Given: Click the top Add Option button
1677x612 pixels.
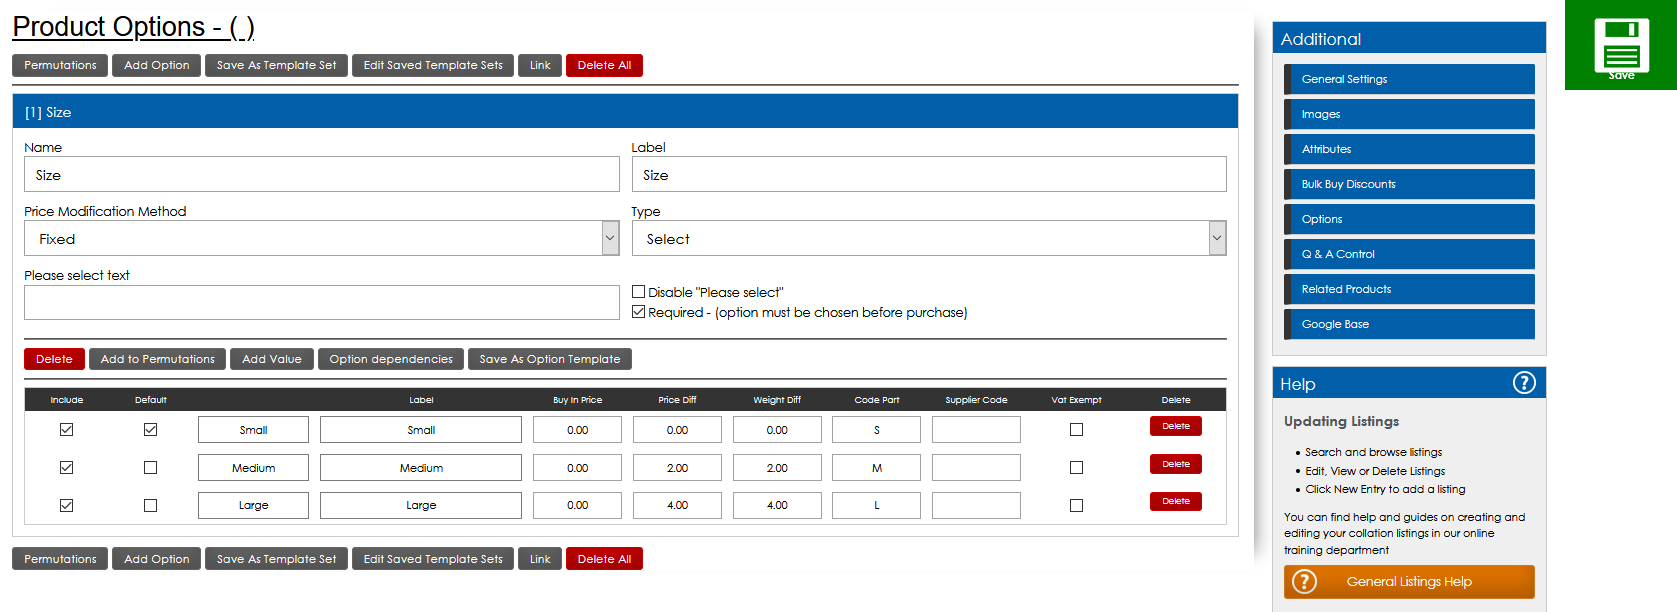Looking at the screenshot, I should 156,65.
